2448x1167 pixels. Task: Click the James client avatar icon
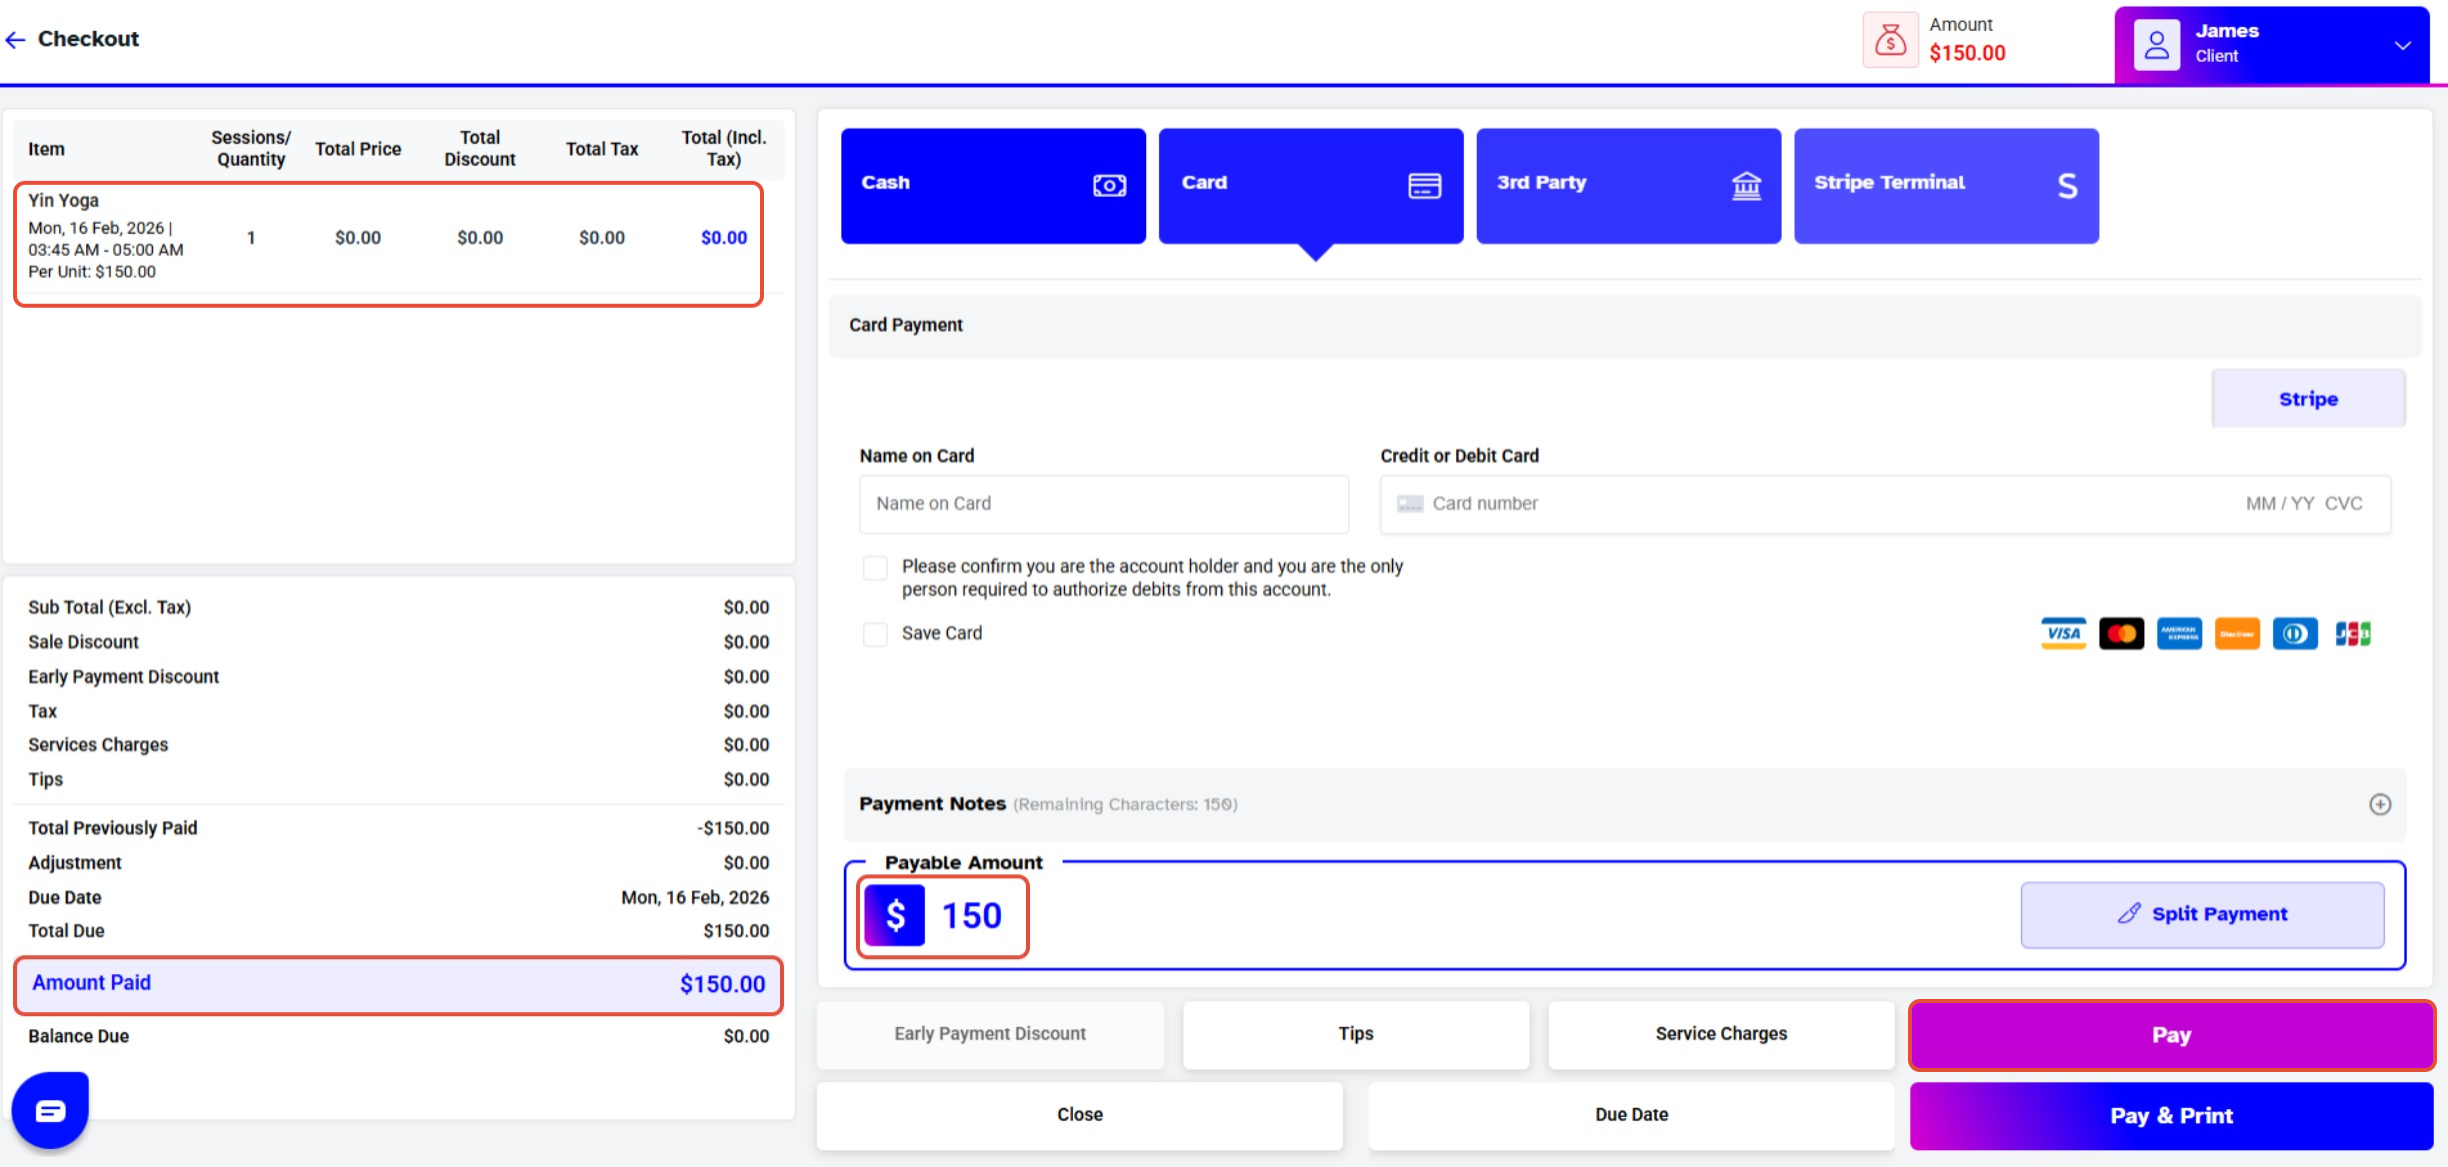pyautogui.click(x=2156, y=45)
